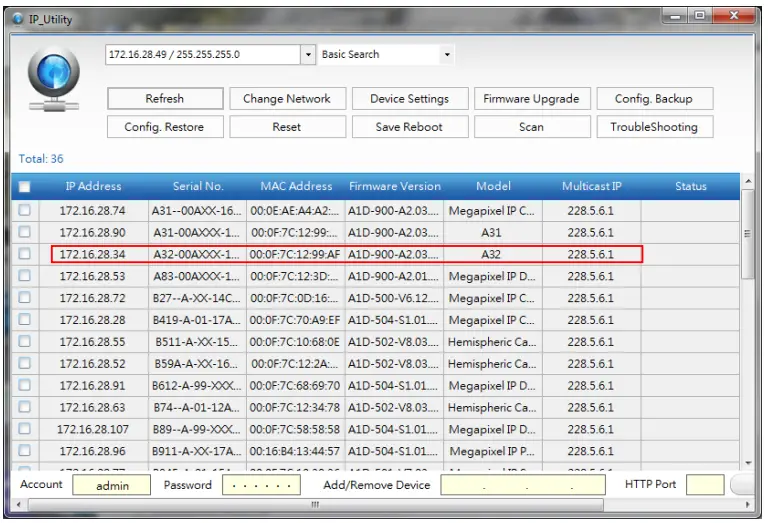Open the network address dropdown list
The width and height of the screenshot is (769, 523).
[308, 55]
